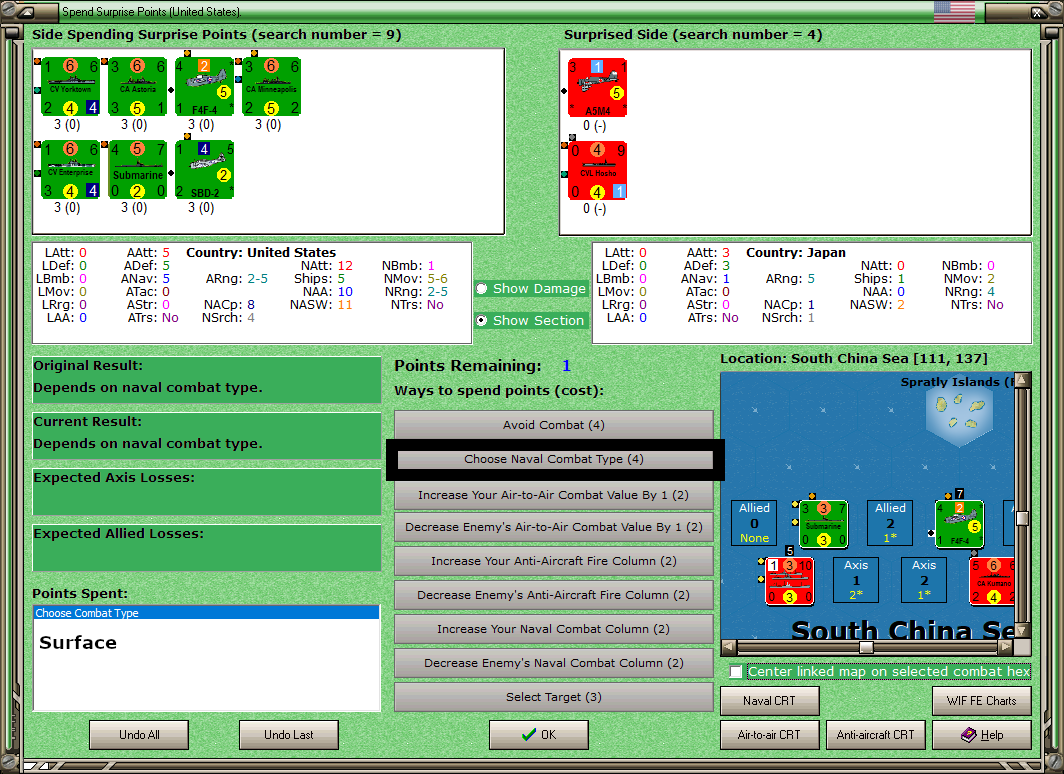Select the CVL Hosho carrier counter

coord(597,170)
